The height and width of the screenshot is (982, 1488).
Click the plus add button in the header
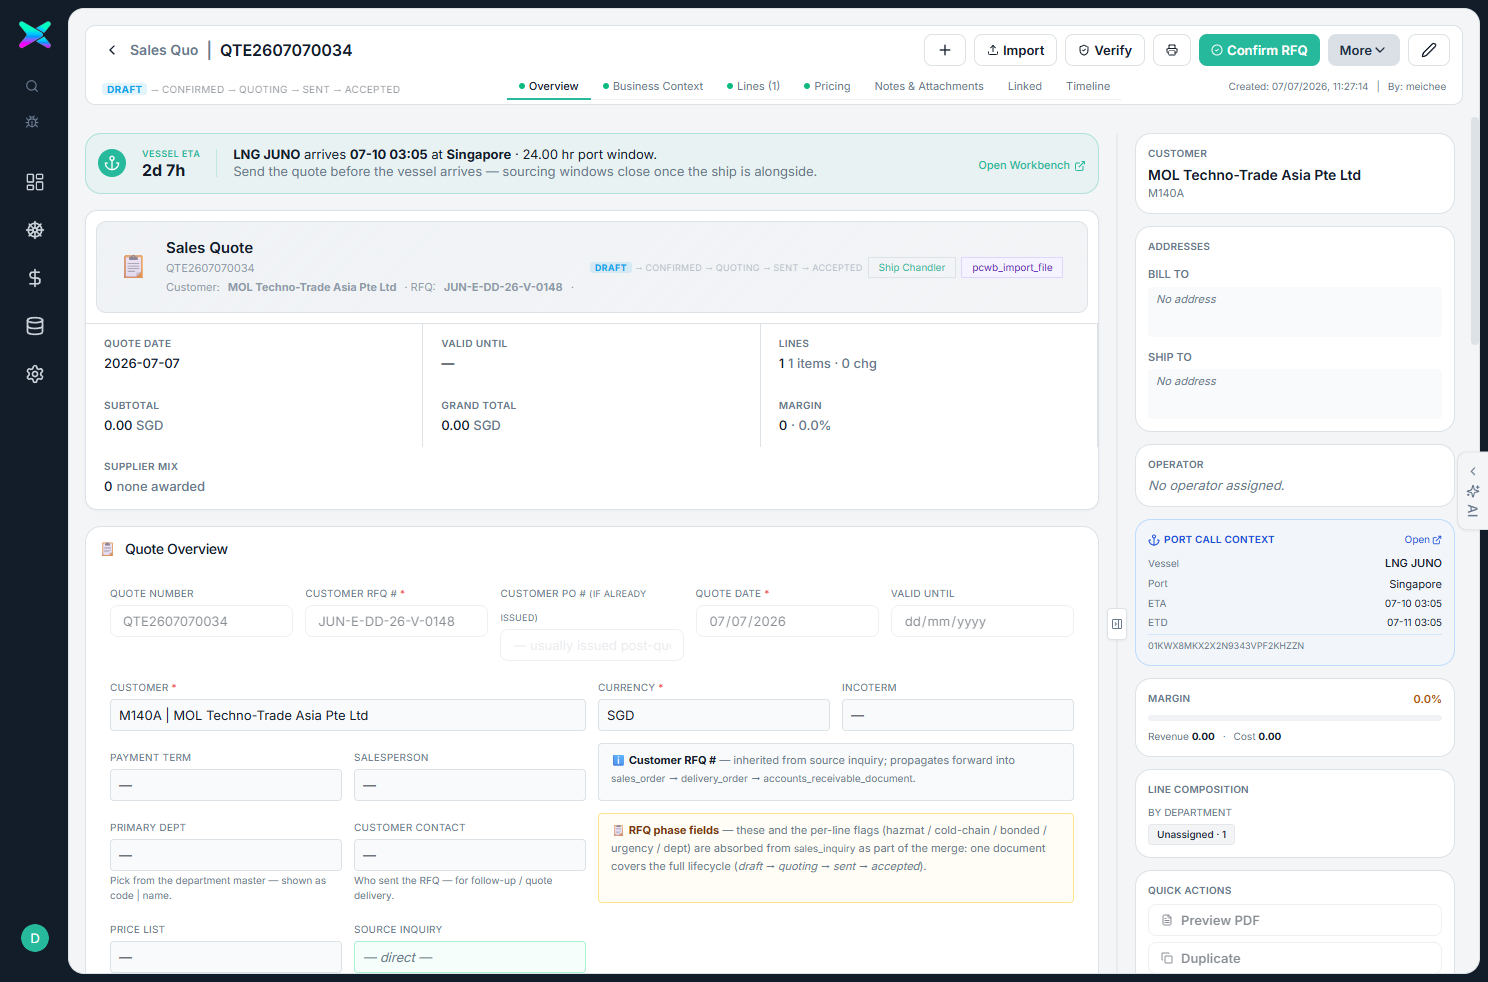coord(945,50)
